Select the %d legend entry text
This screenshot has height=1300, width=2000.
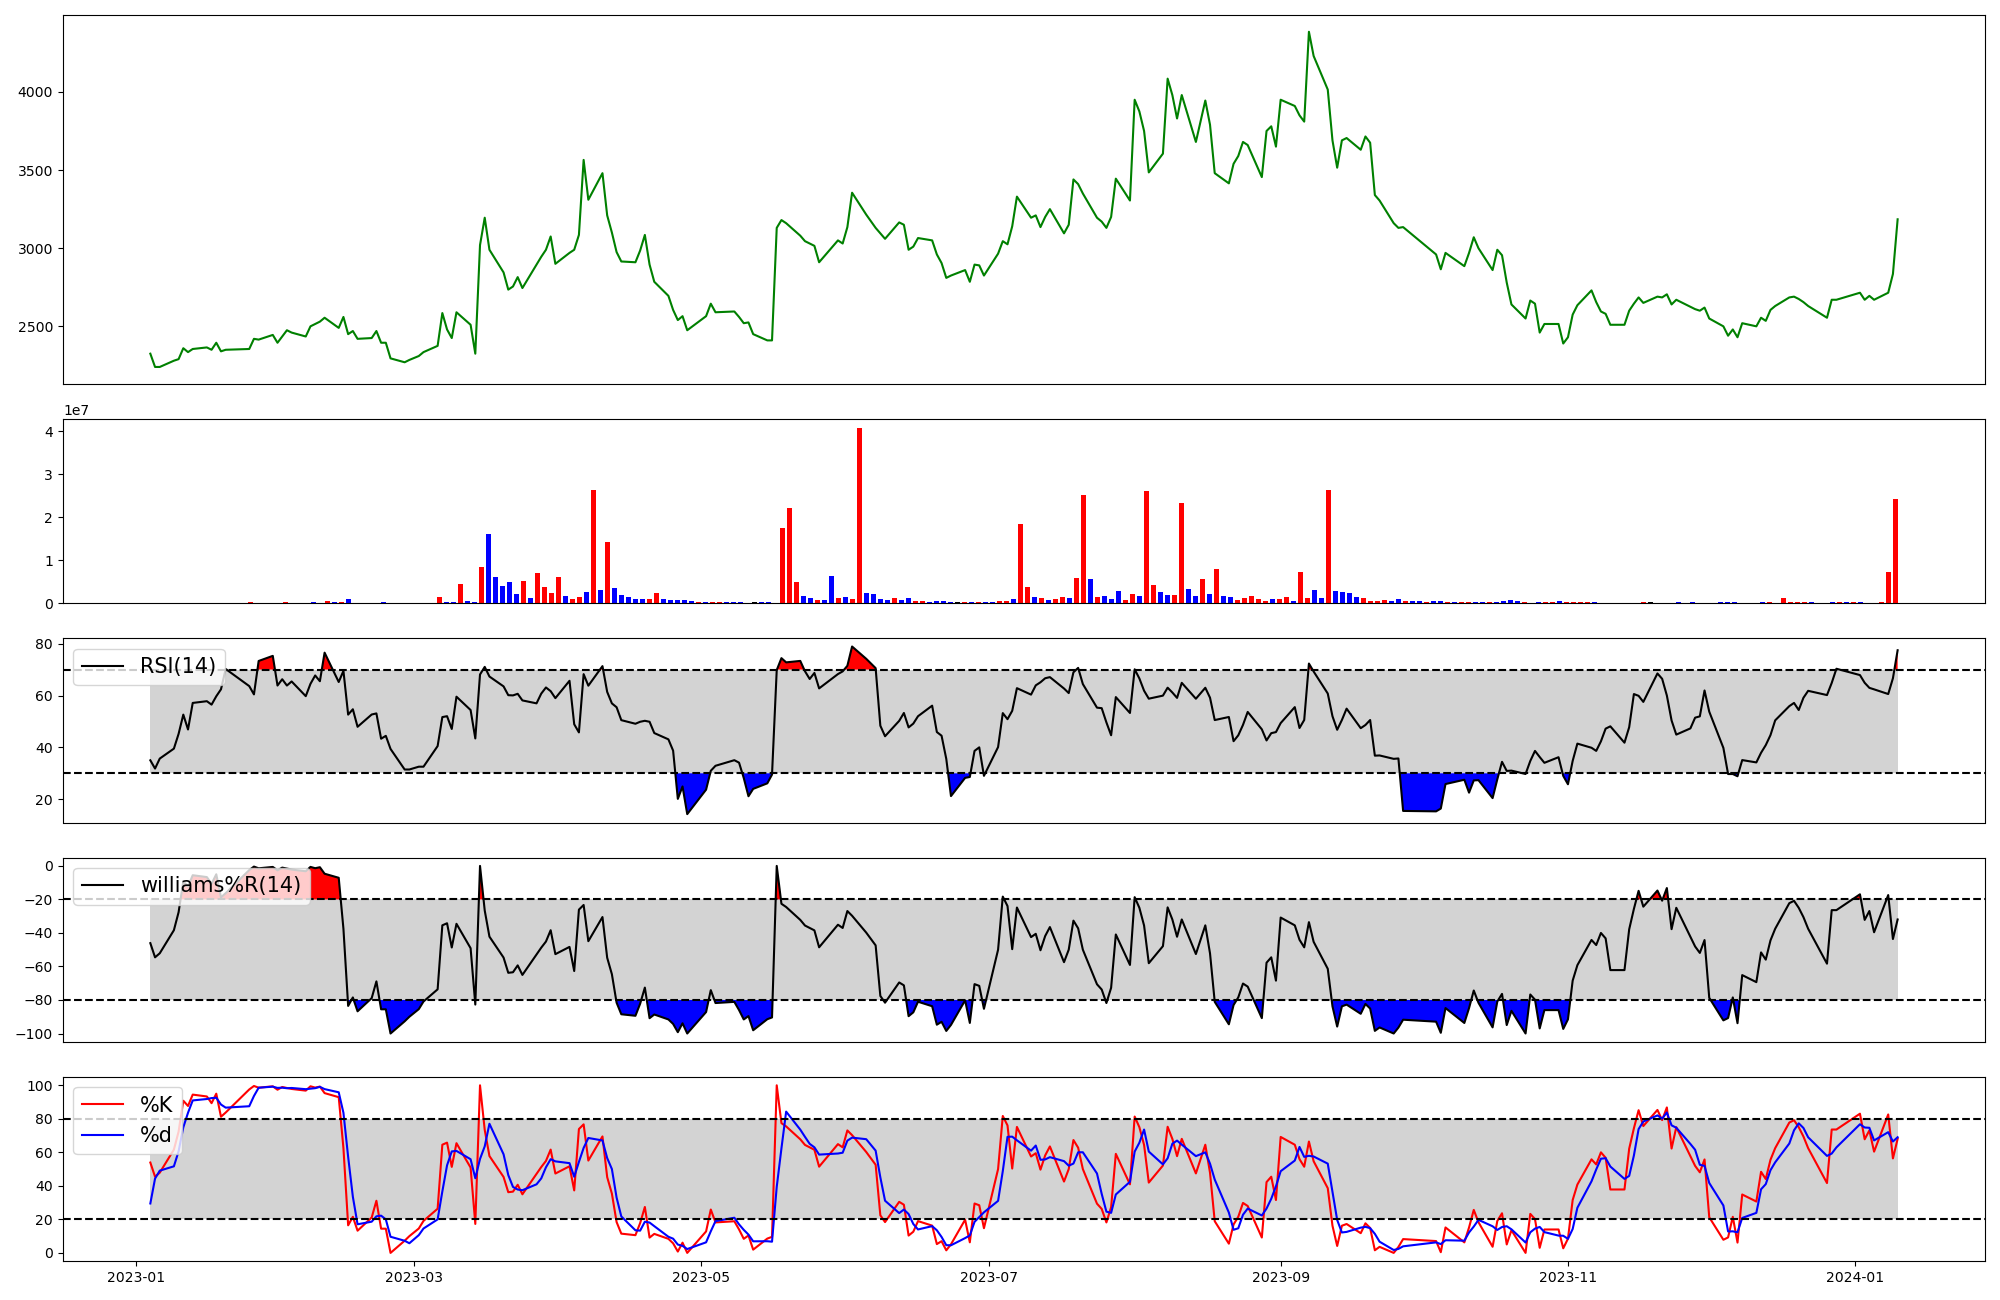[x=156, y=1135]
